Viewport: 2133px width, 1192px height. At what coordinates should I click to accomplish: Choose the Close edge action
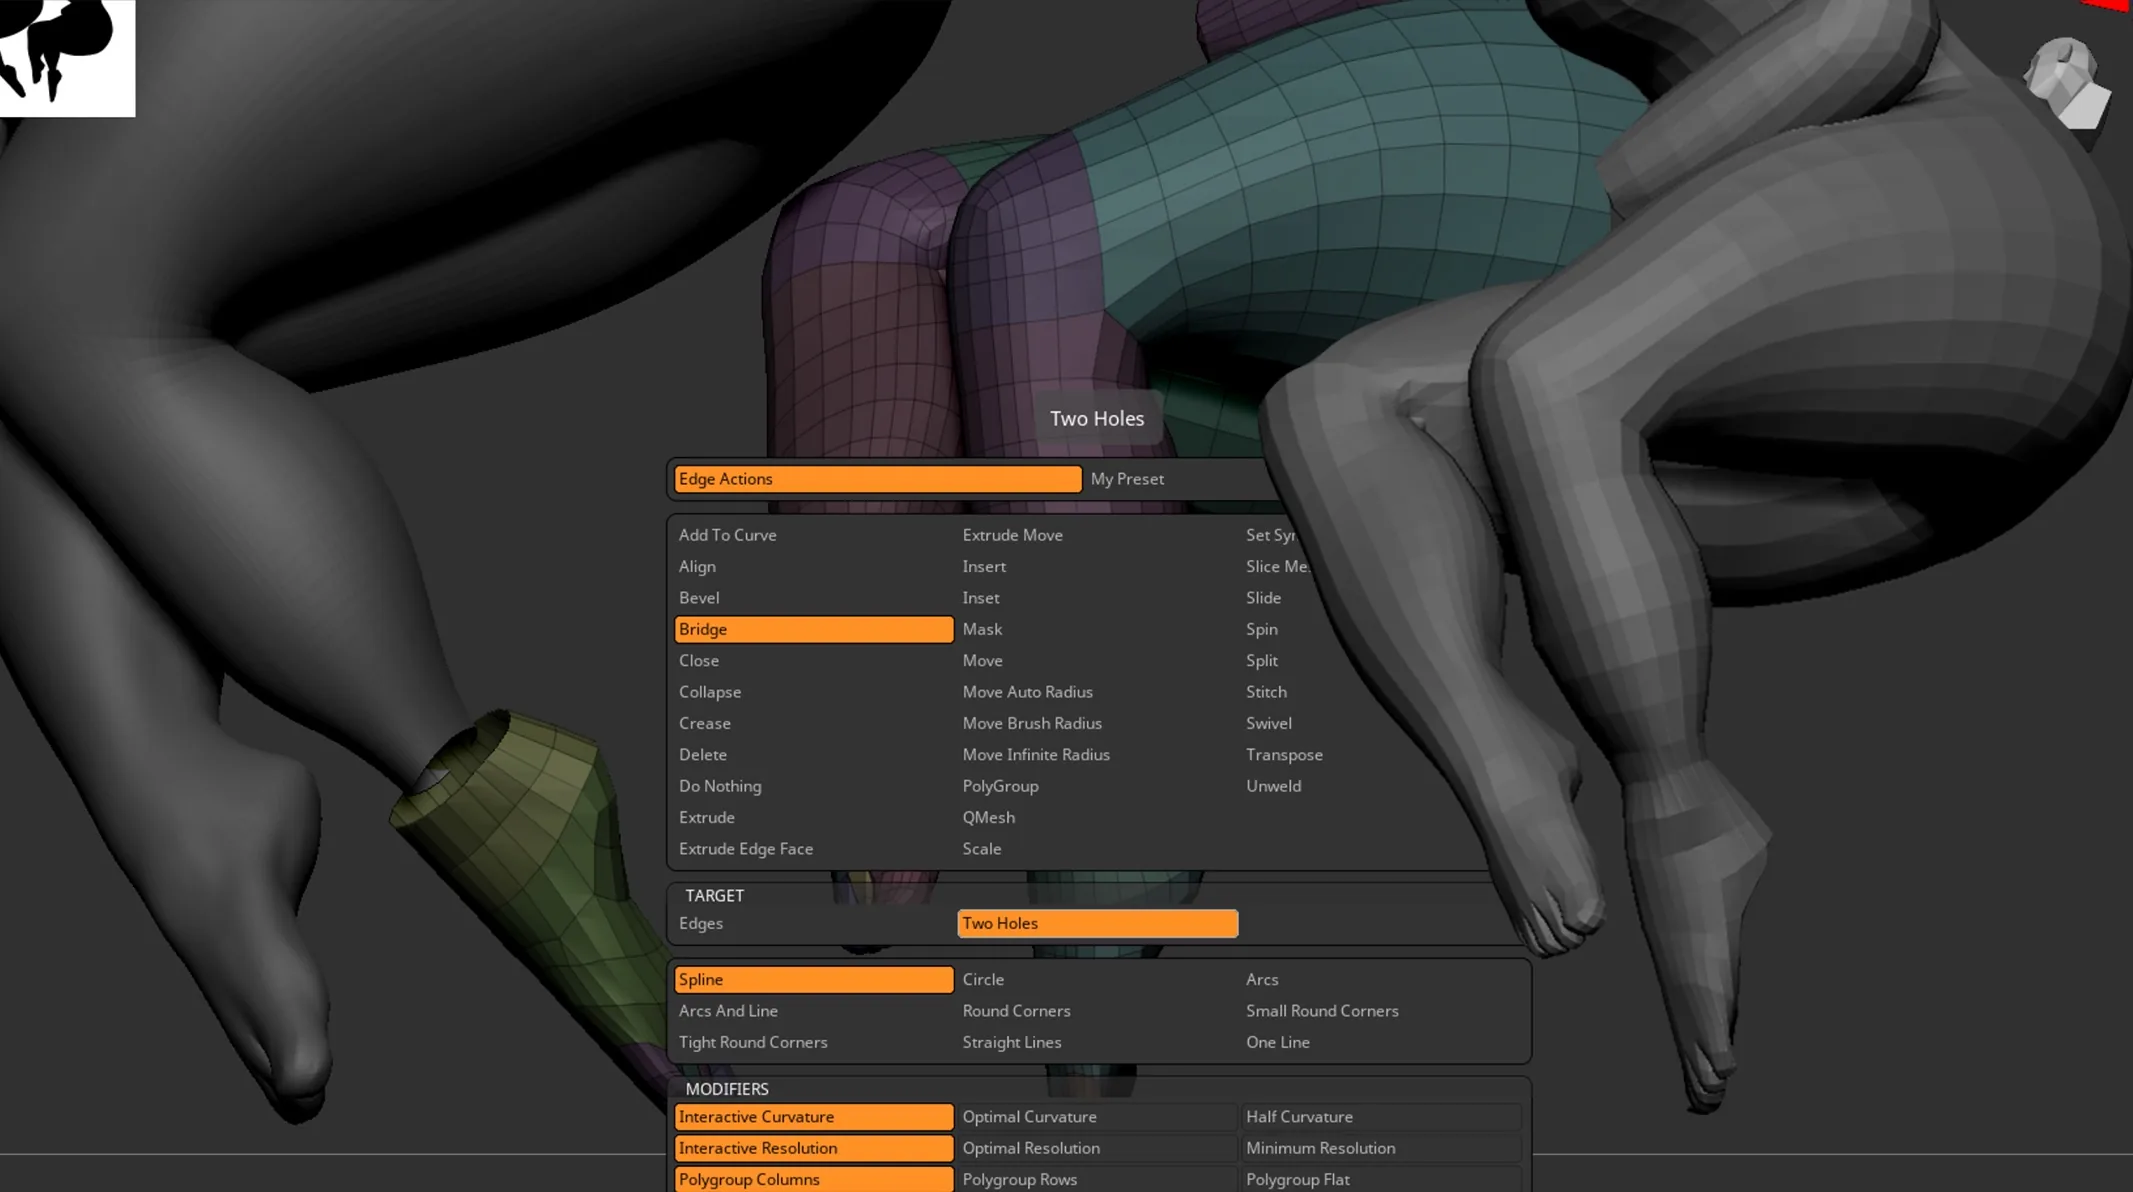point(699,661)
